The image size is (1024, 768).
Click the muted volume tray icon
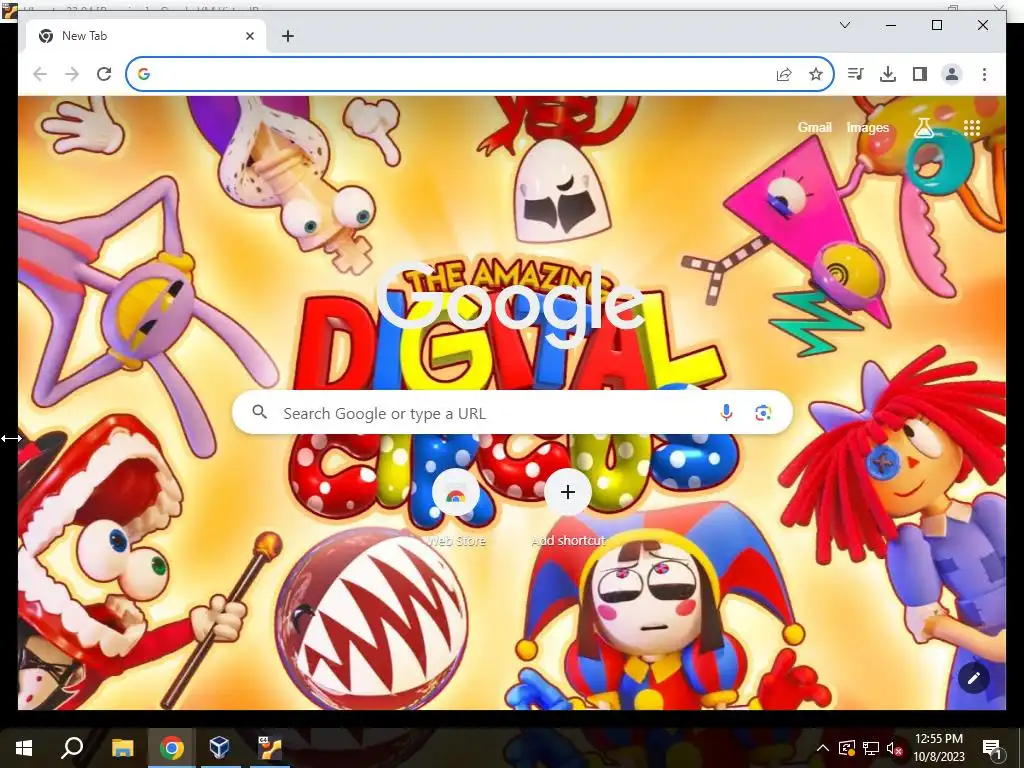point(894,748)
